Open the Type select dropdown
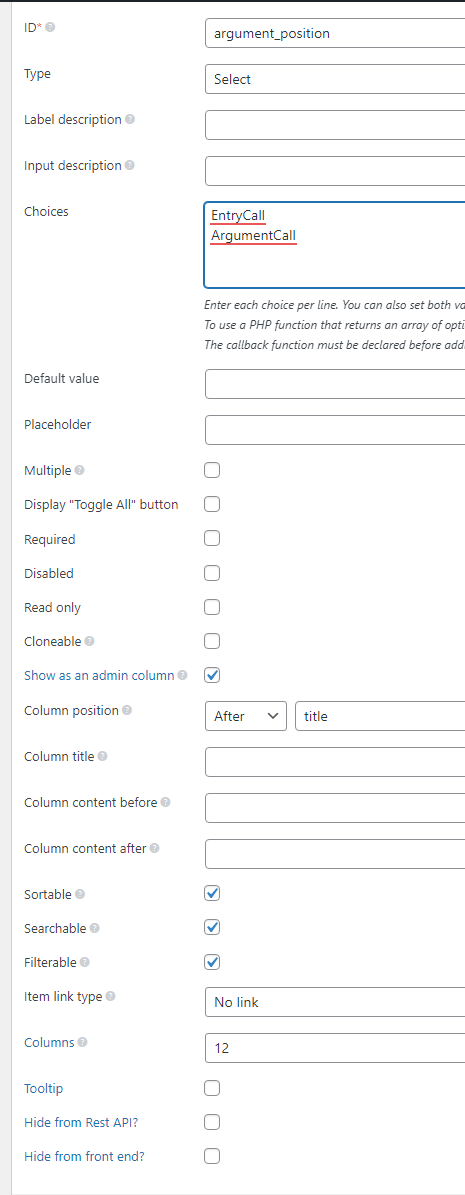The height and width of the screenshot is (1195, 465). [x=335, y=79]
